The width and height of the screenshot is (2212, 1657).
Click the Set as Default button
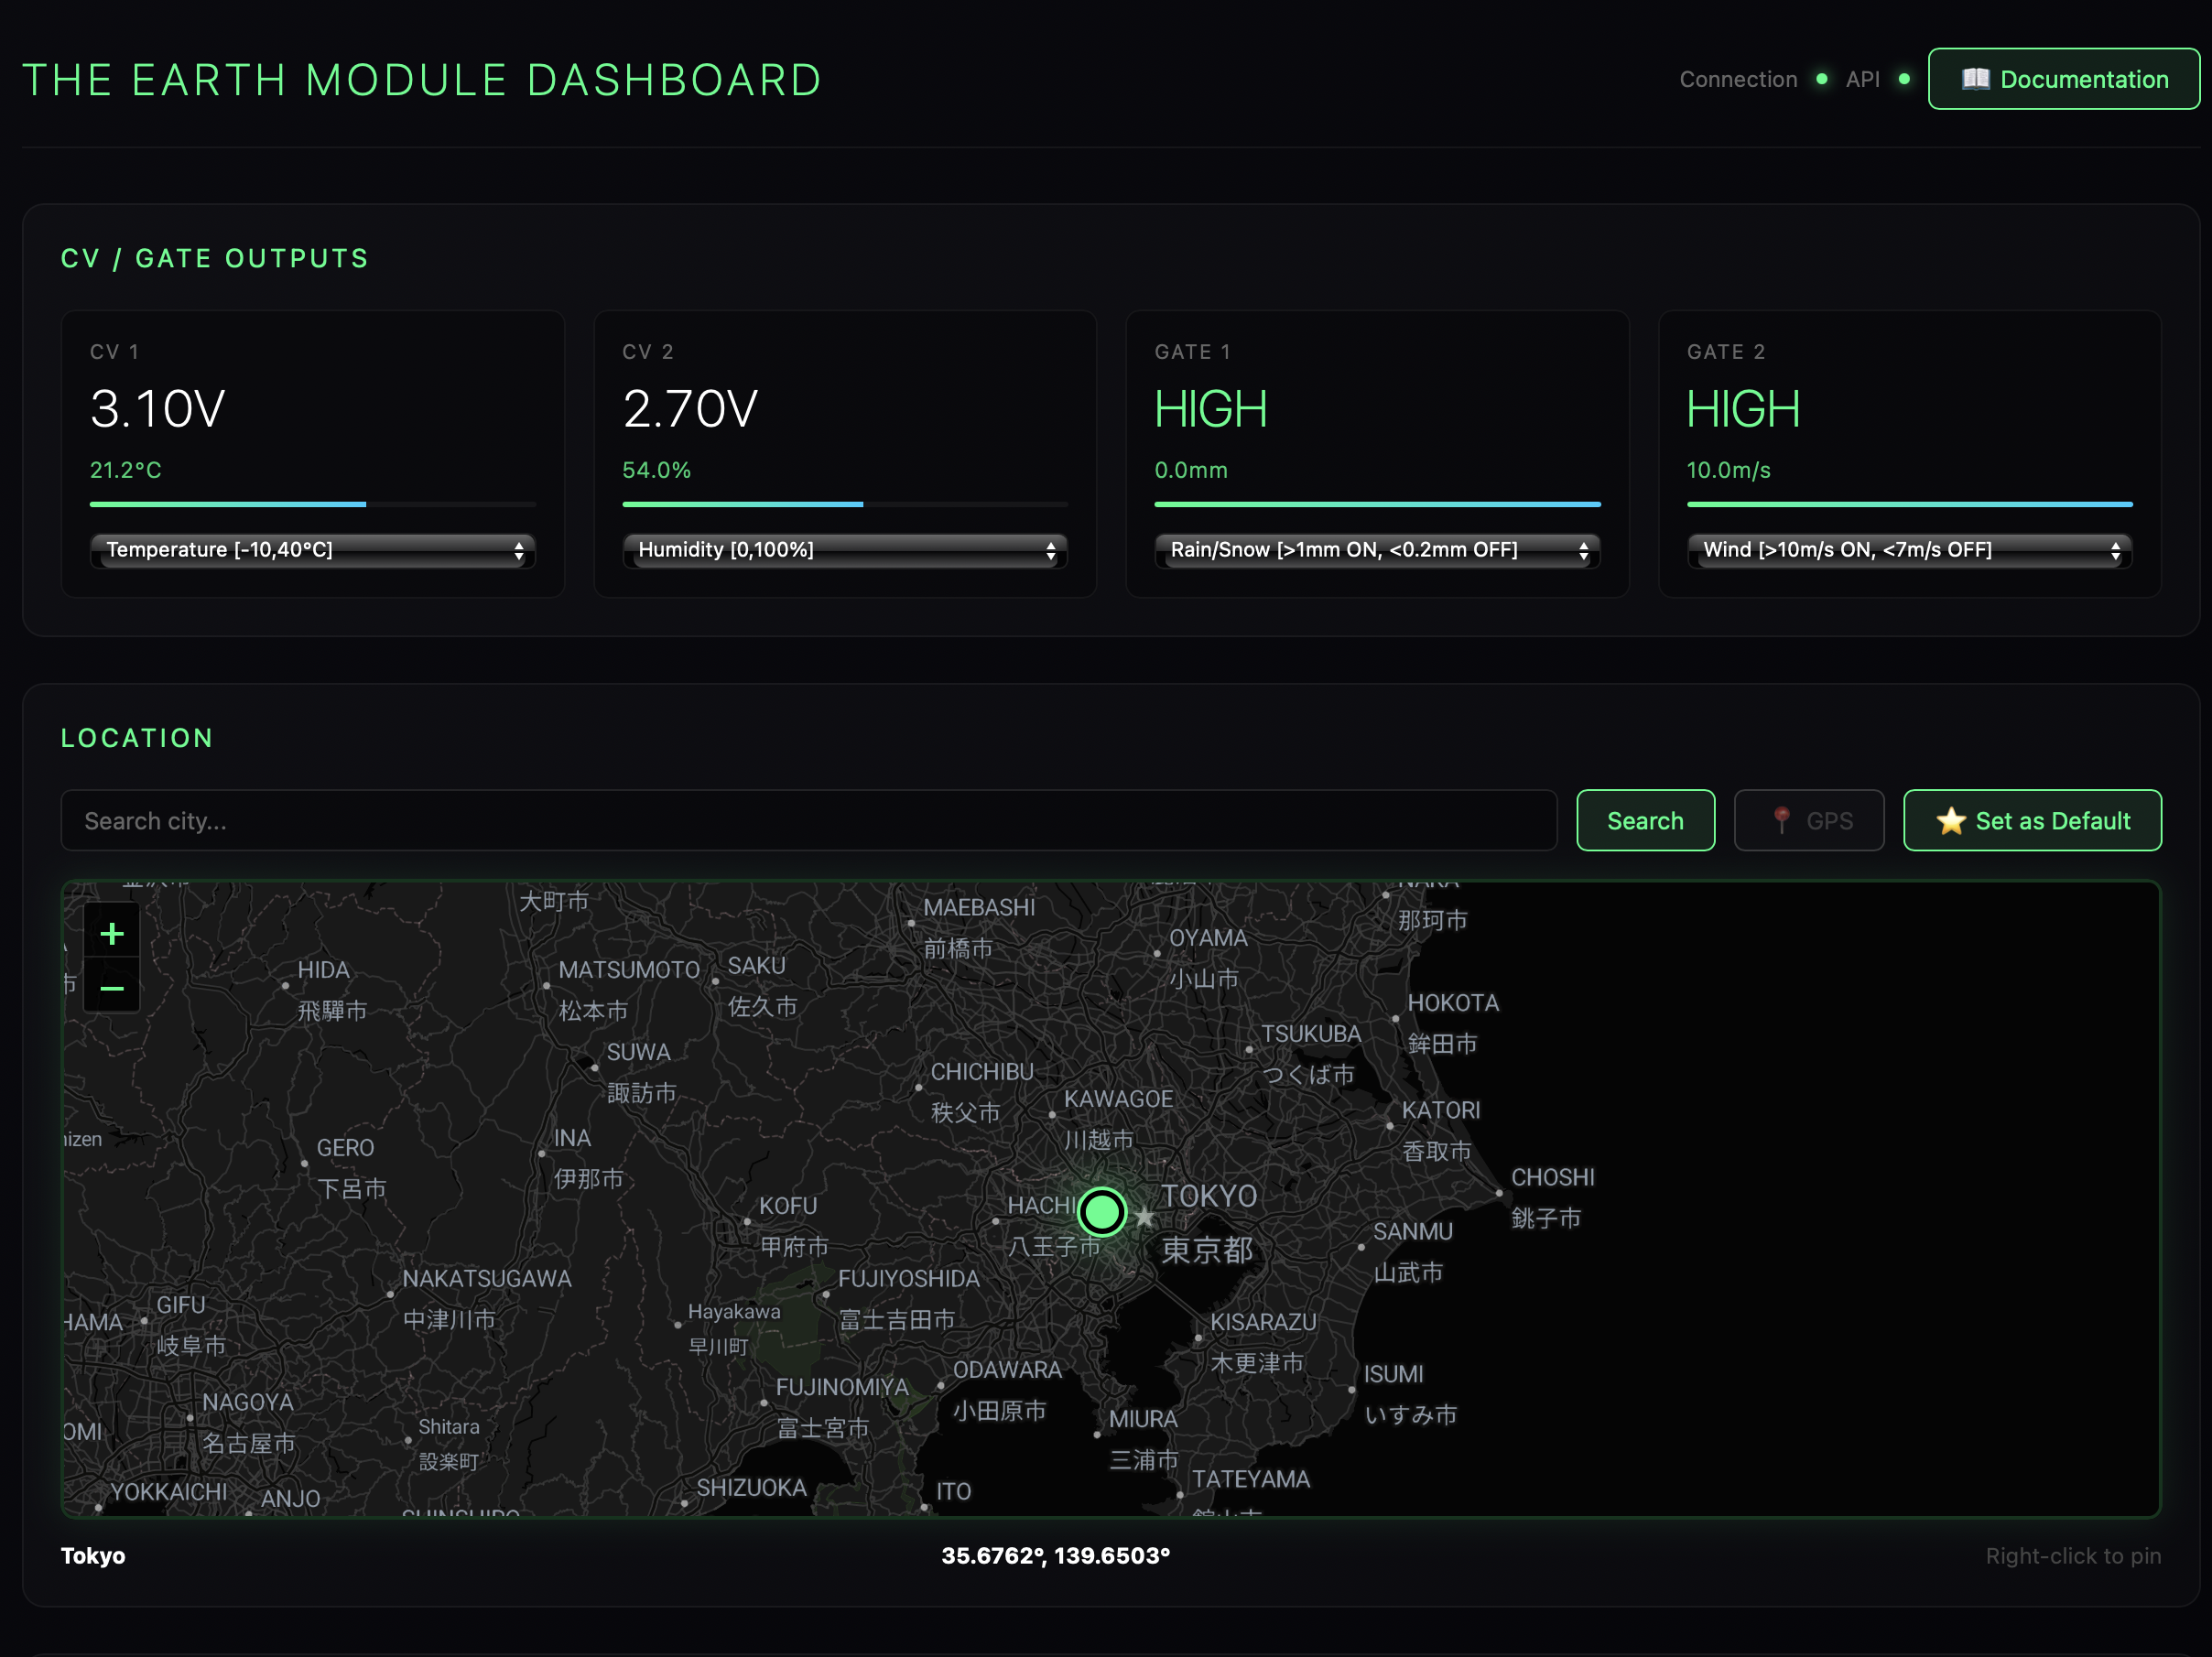(x=2032, y=821)
